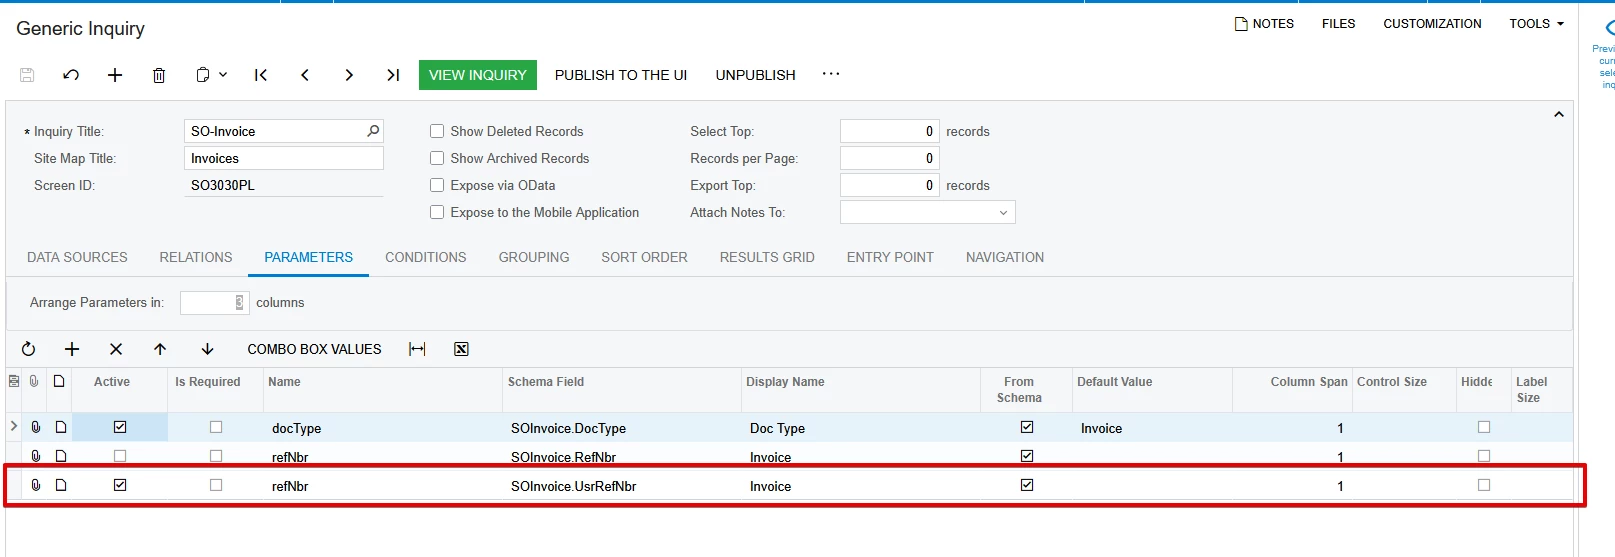Image resolution: width=1615 pixels, height=557 pixels.
Task: Switch to the DATA SOURCES tab
Action: pyautogui.click(x=77, y=257)
